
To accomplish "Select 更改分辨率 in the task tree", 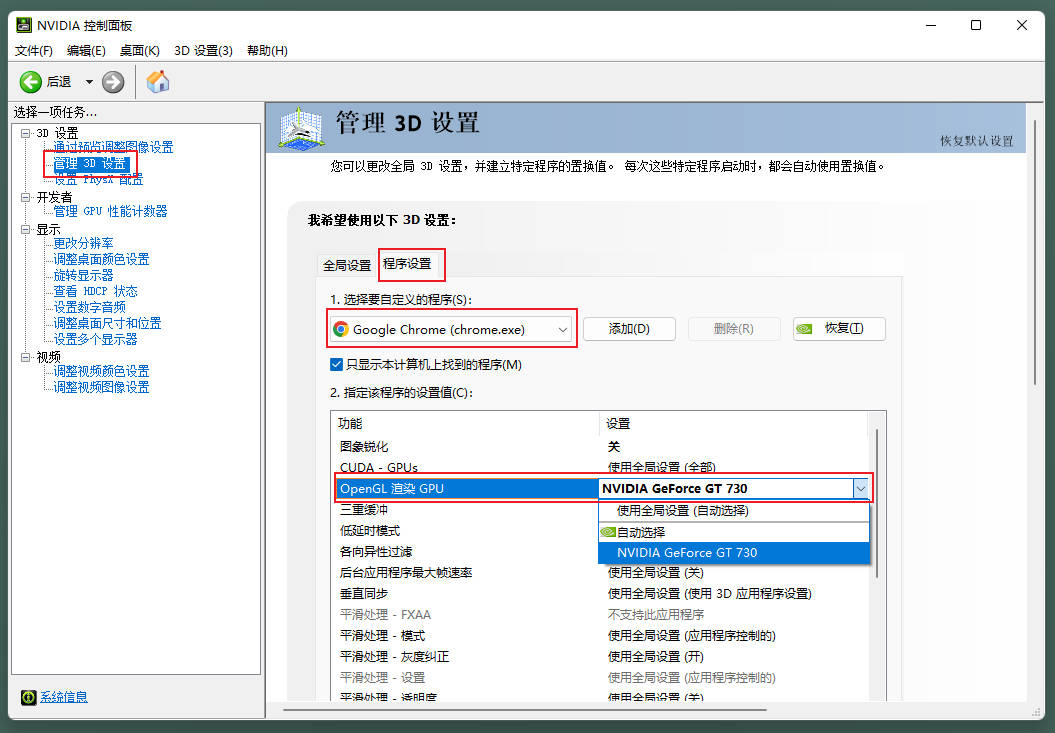I will [83, 243].
